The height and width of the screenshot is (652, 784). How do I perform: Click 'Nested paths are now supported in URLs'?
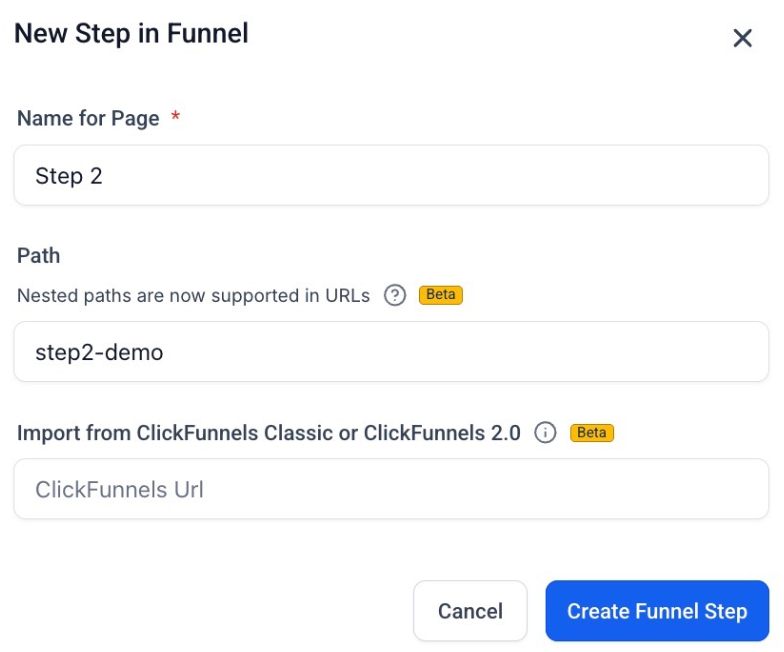pyautogui.click(x=194, y=296)
